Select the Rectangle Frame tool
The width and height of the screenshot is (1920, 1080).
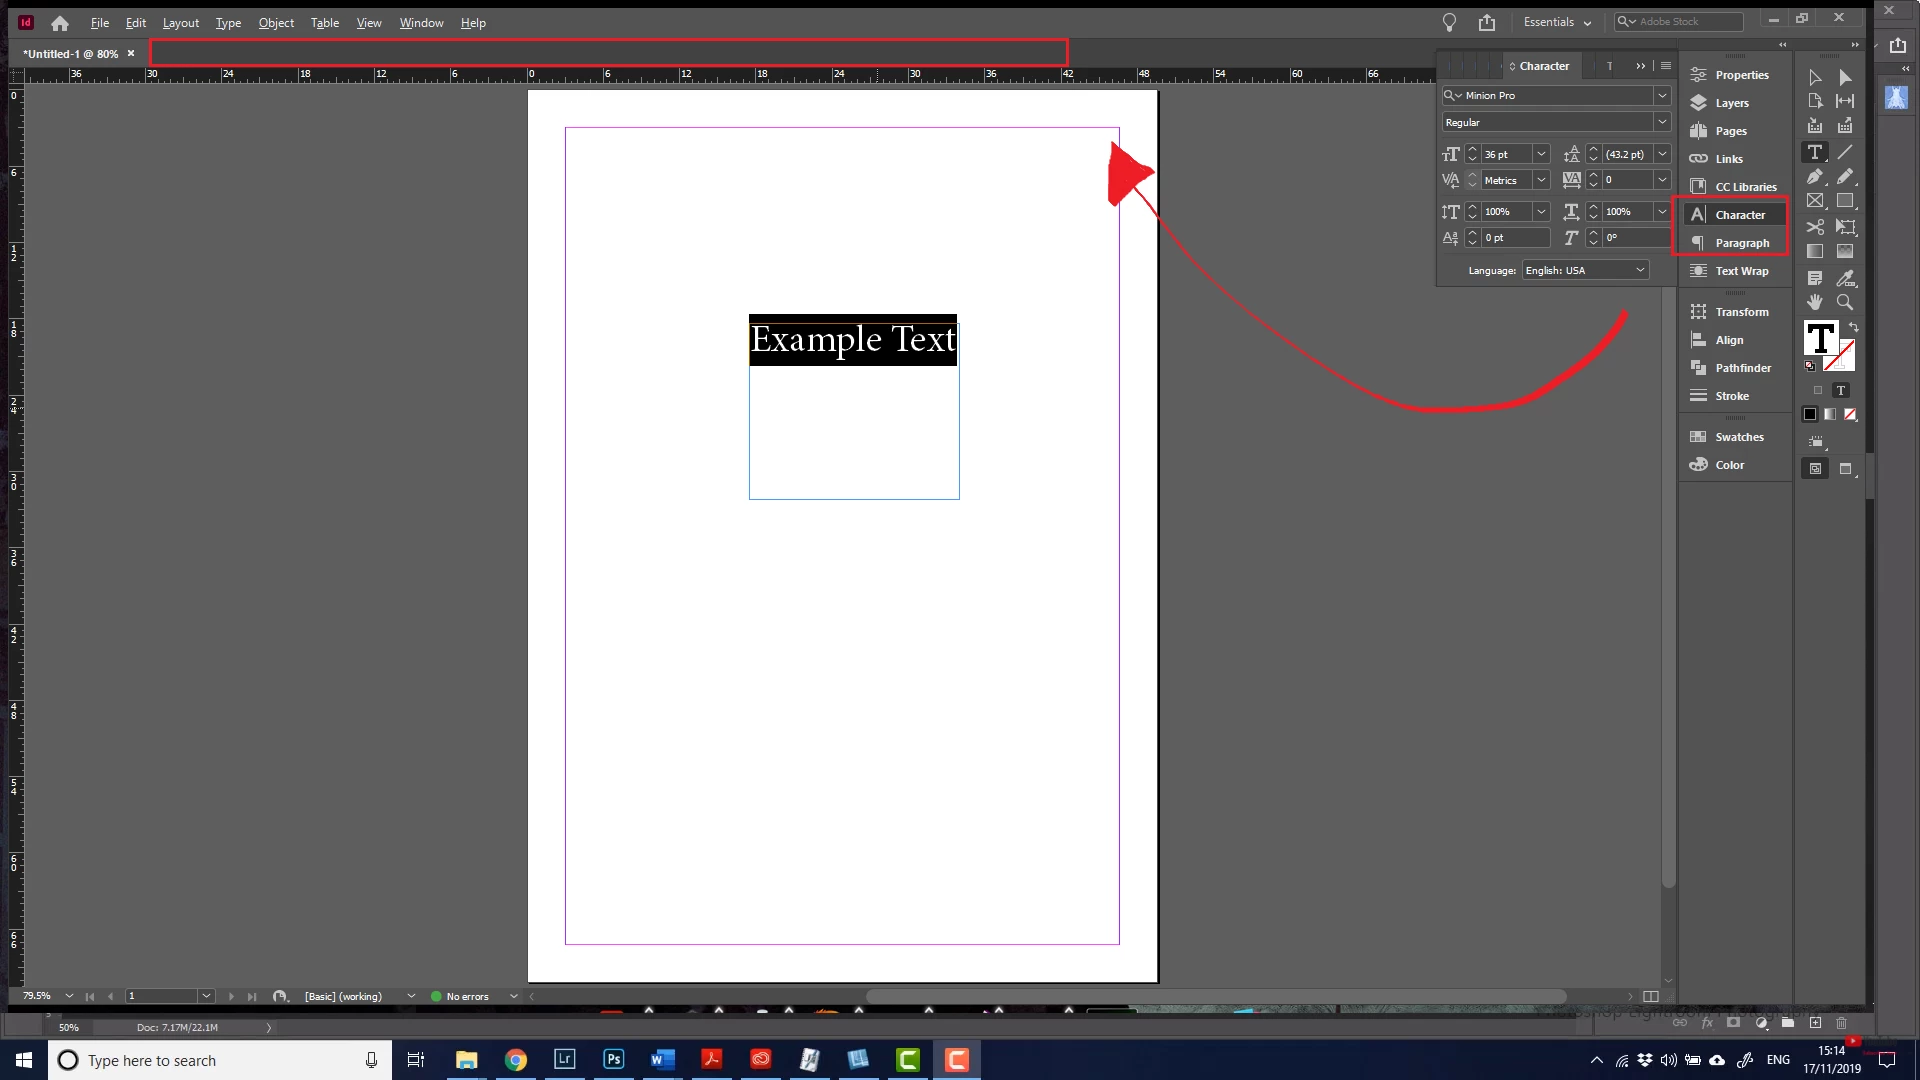(1814, 201)
